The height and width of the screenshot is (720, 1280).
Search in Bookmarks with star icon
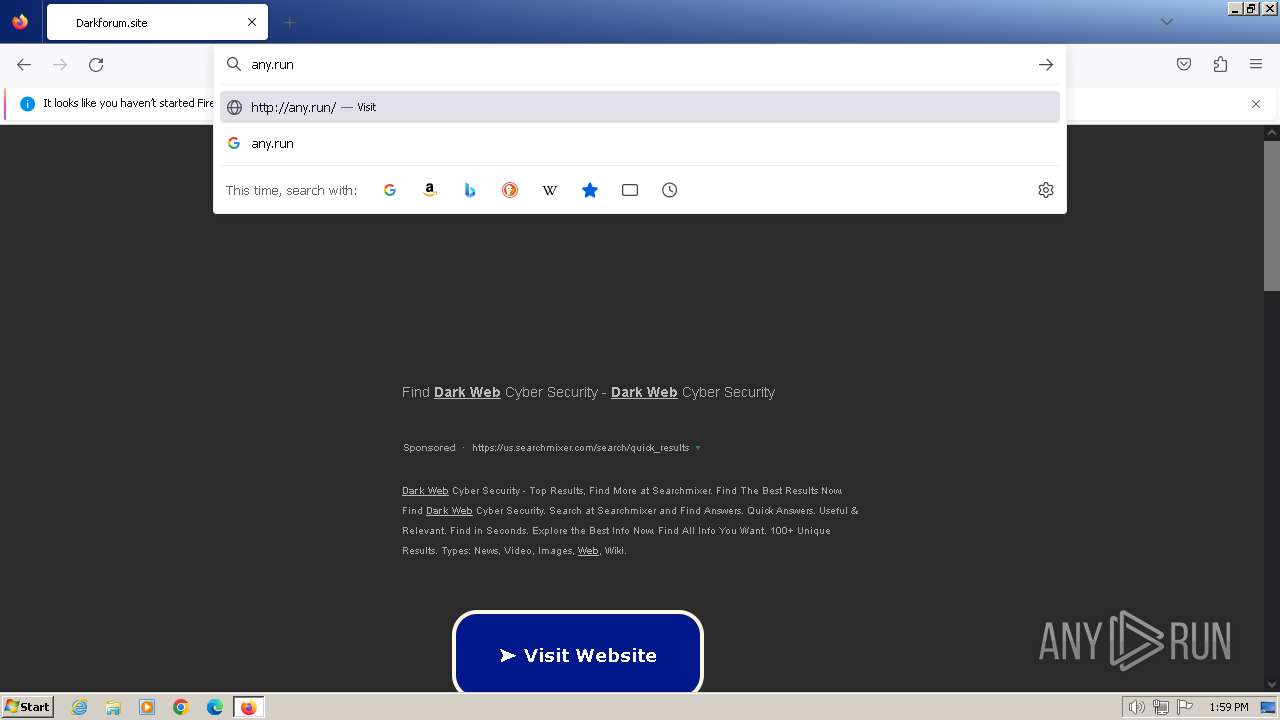coord(590,190)
